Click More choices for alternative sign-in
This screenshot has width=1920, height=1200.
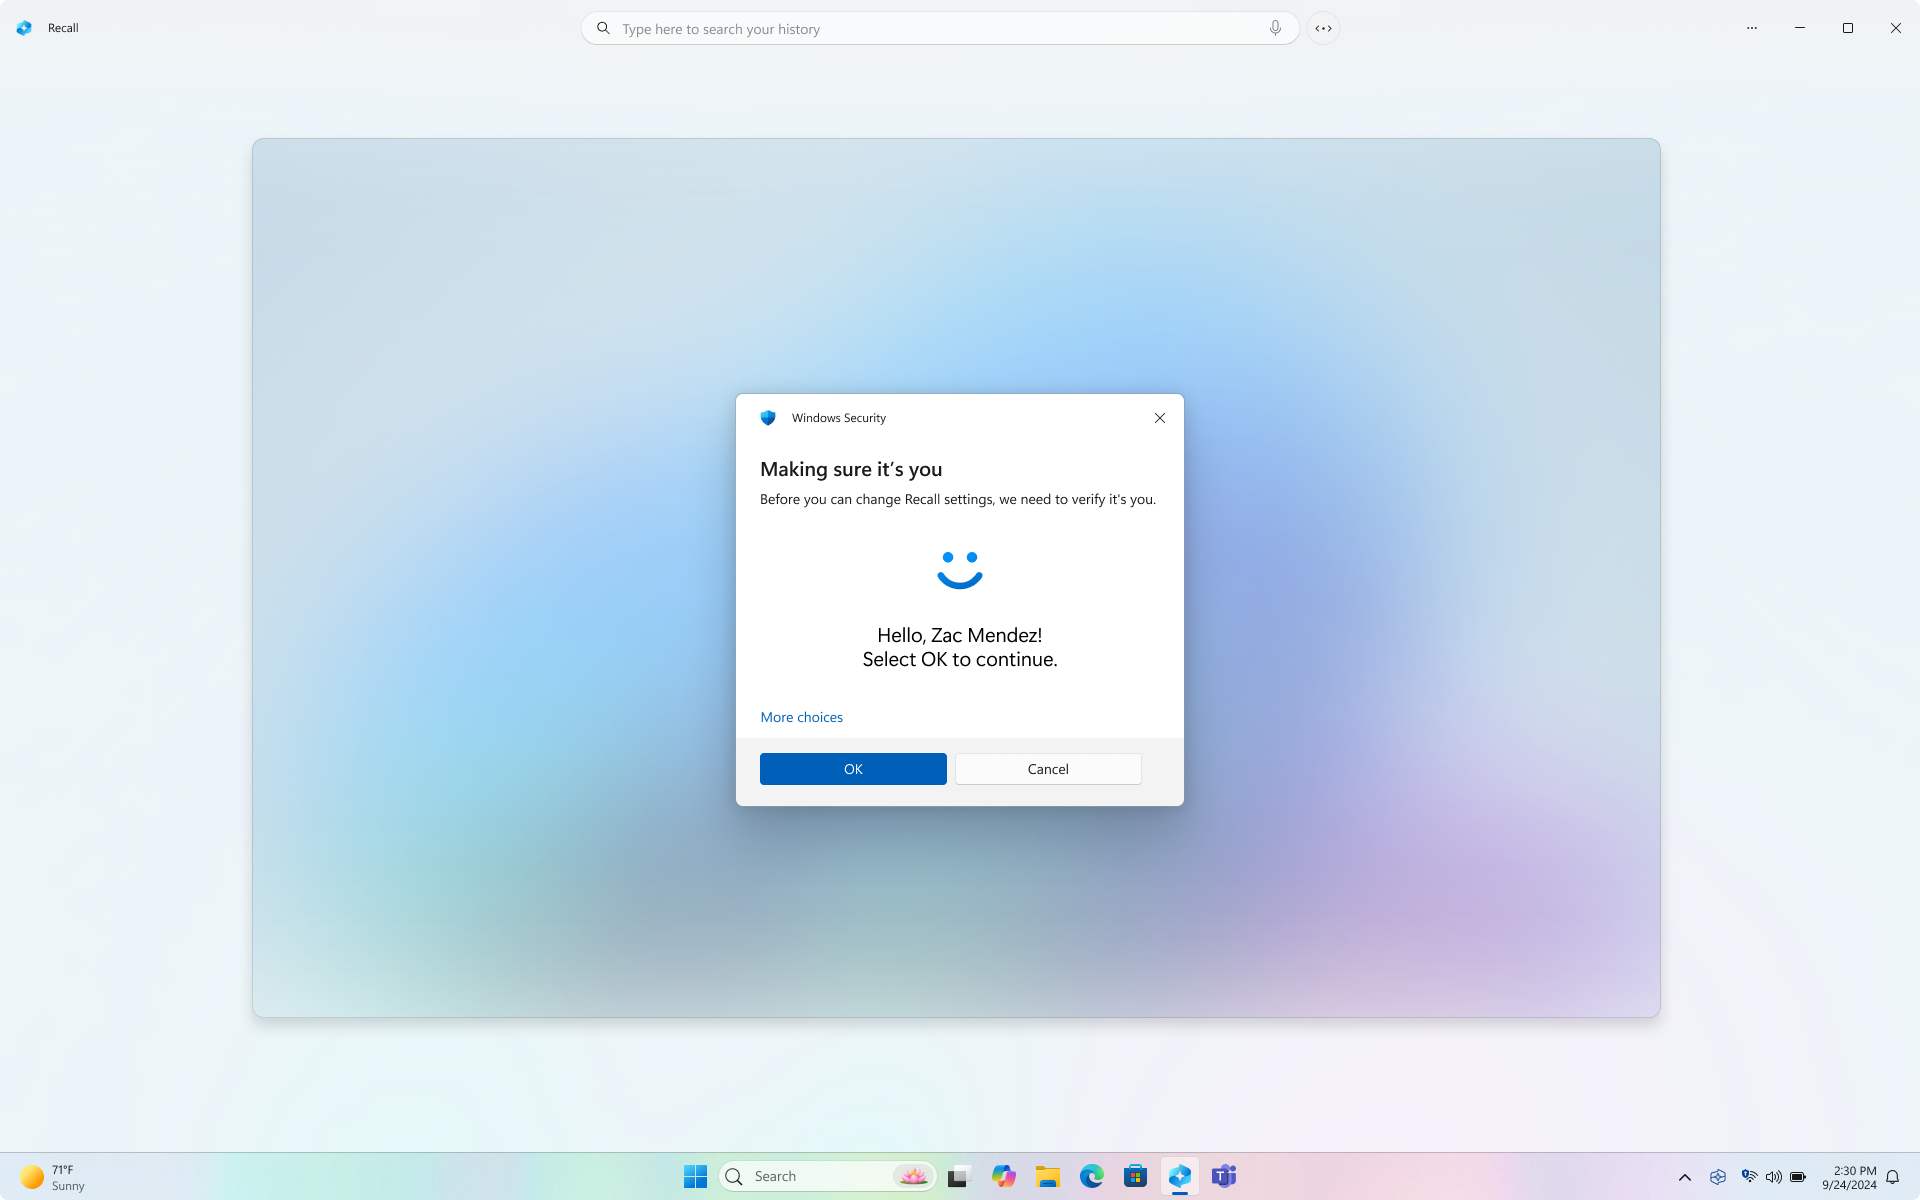click(802, 716)
